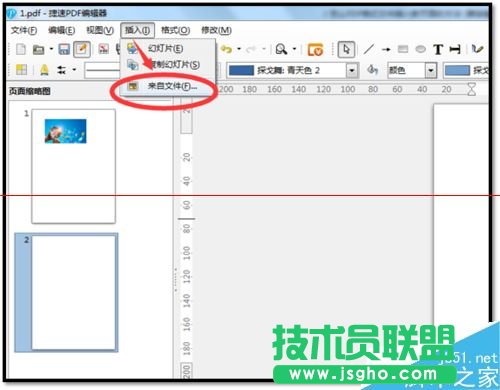
Task: Click the Zoom magnifier icon
Action: click(x=281, y=50)
